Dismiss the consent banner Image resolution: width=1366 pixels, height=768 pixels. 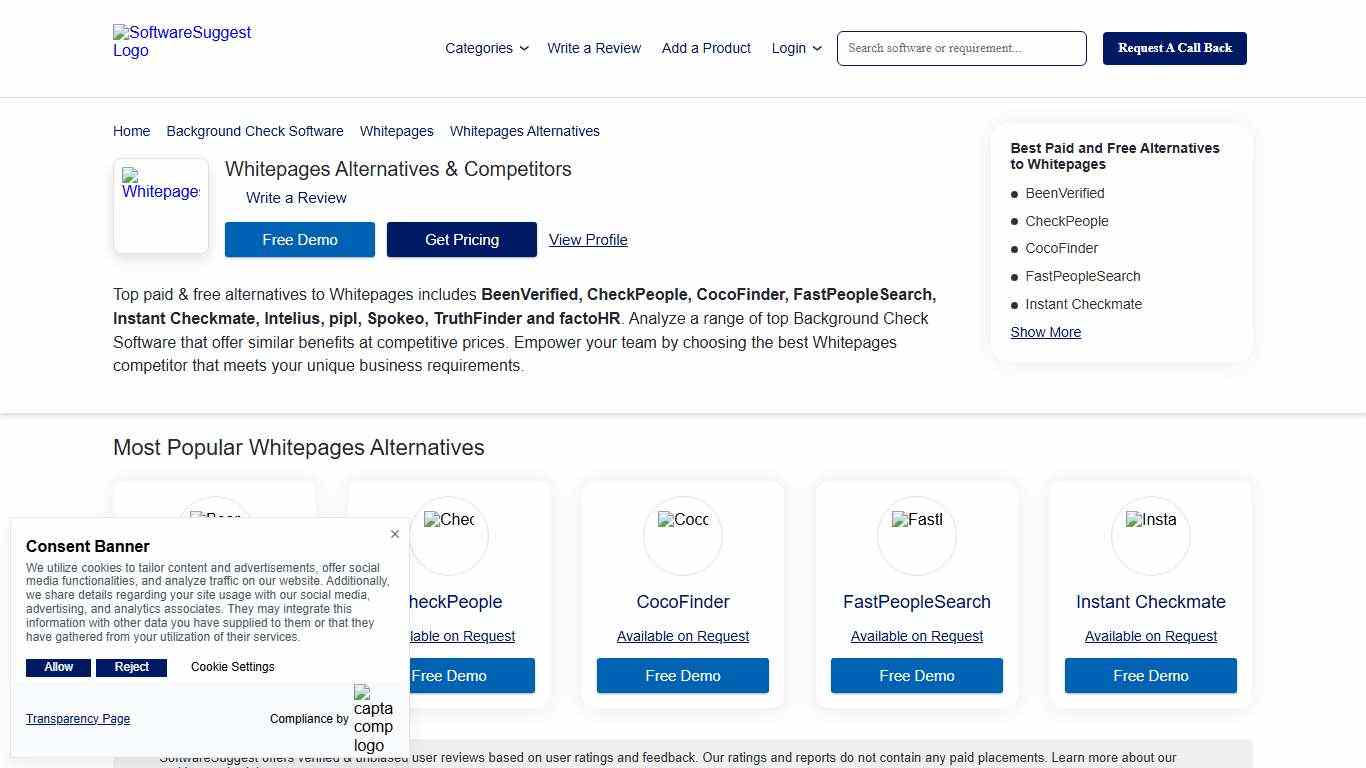coord(394,534)
